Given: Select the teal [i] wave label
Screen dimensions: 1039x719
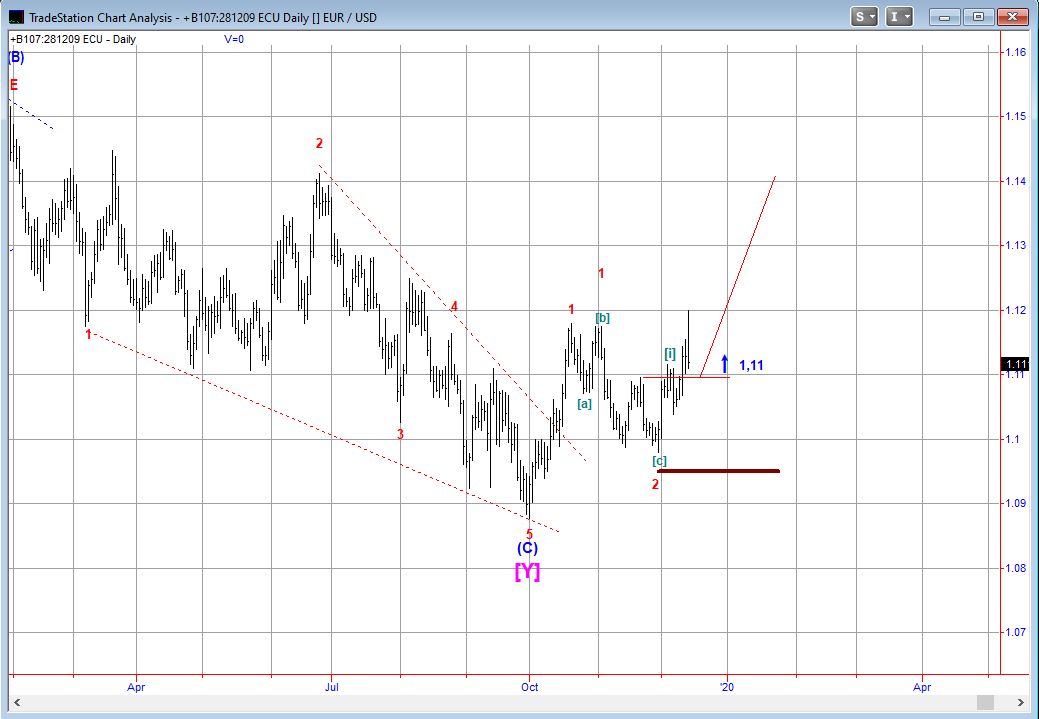Looking at the screenshot, I should 670,355.
